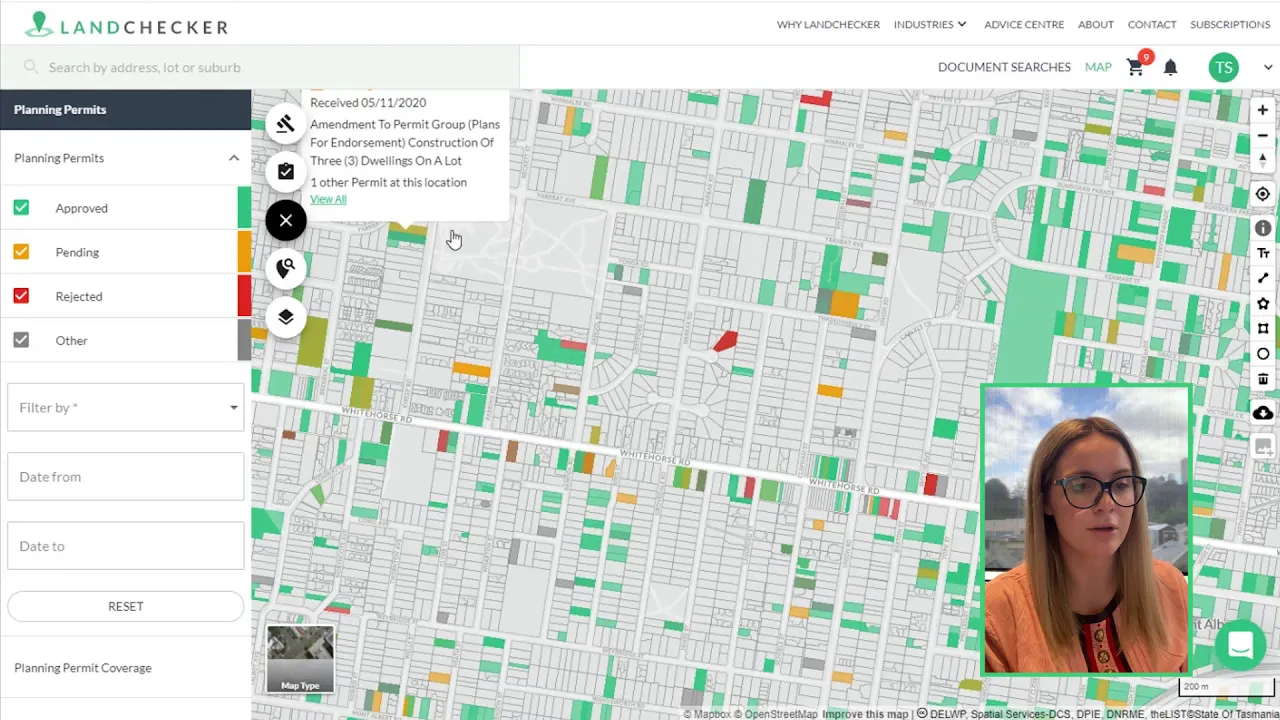Image resolution: width=1280 pixels, height=720 pixels.
Task: Go to Landchecker home logo
Action: click(x=126, y=25)
